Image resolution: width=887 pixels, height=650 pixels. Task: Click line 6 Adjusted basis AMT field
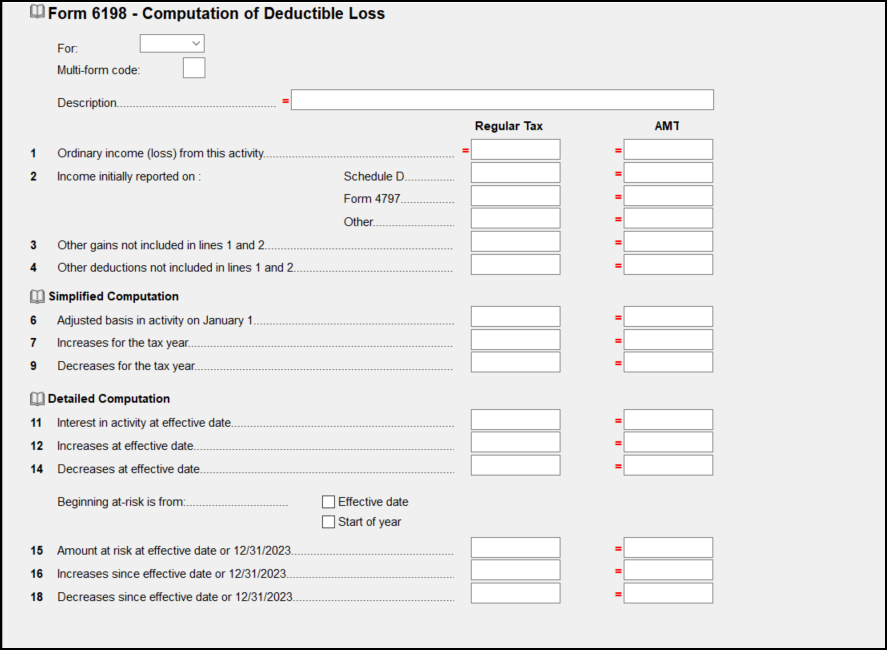(668, 317)
